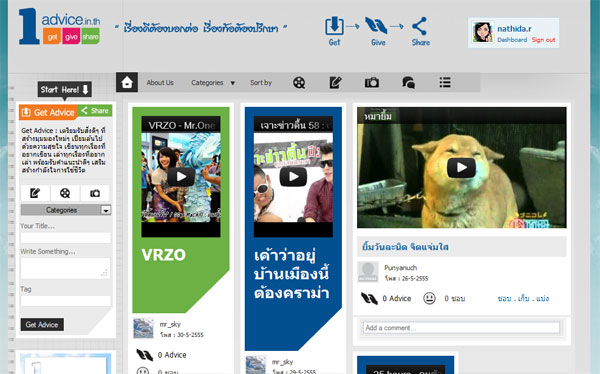Click the Get download icon in header
Image resolution: width=600 pixels, height=374 pixels.
click(334, 26)
